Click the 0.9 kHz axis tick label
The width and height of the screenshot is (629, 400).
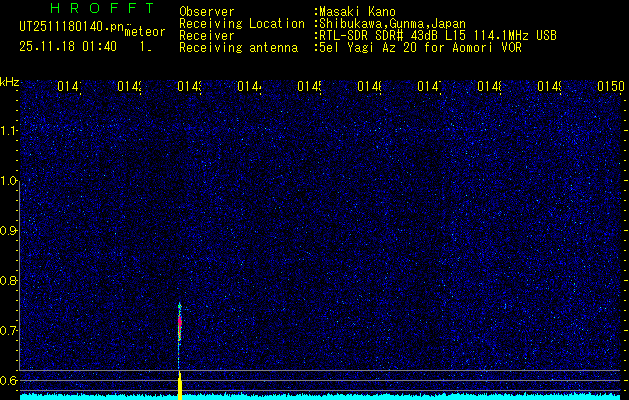click(9, 231)
